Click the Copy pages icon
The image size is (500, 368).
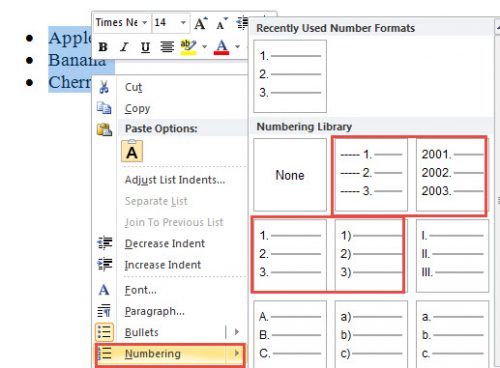click(x=104, y=108)
